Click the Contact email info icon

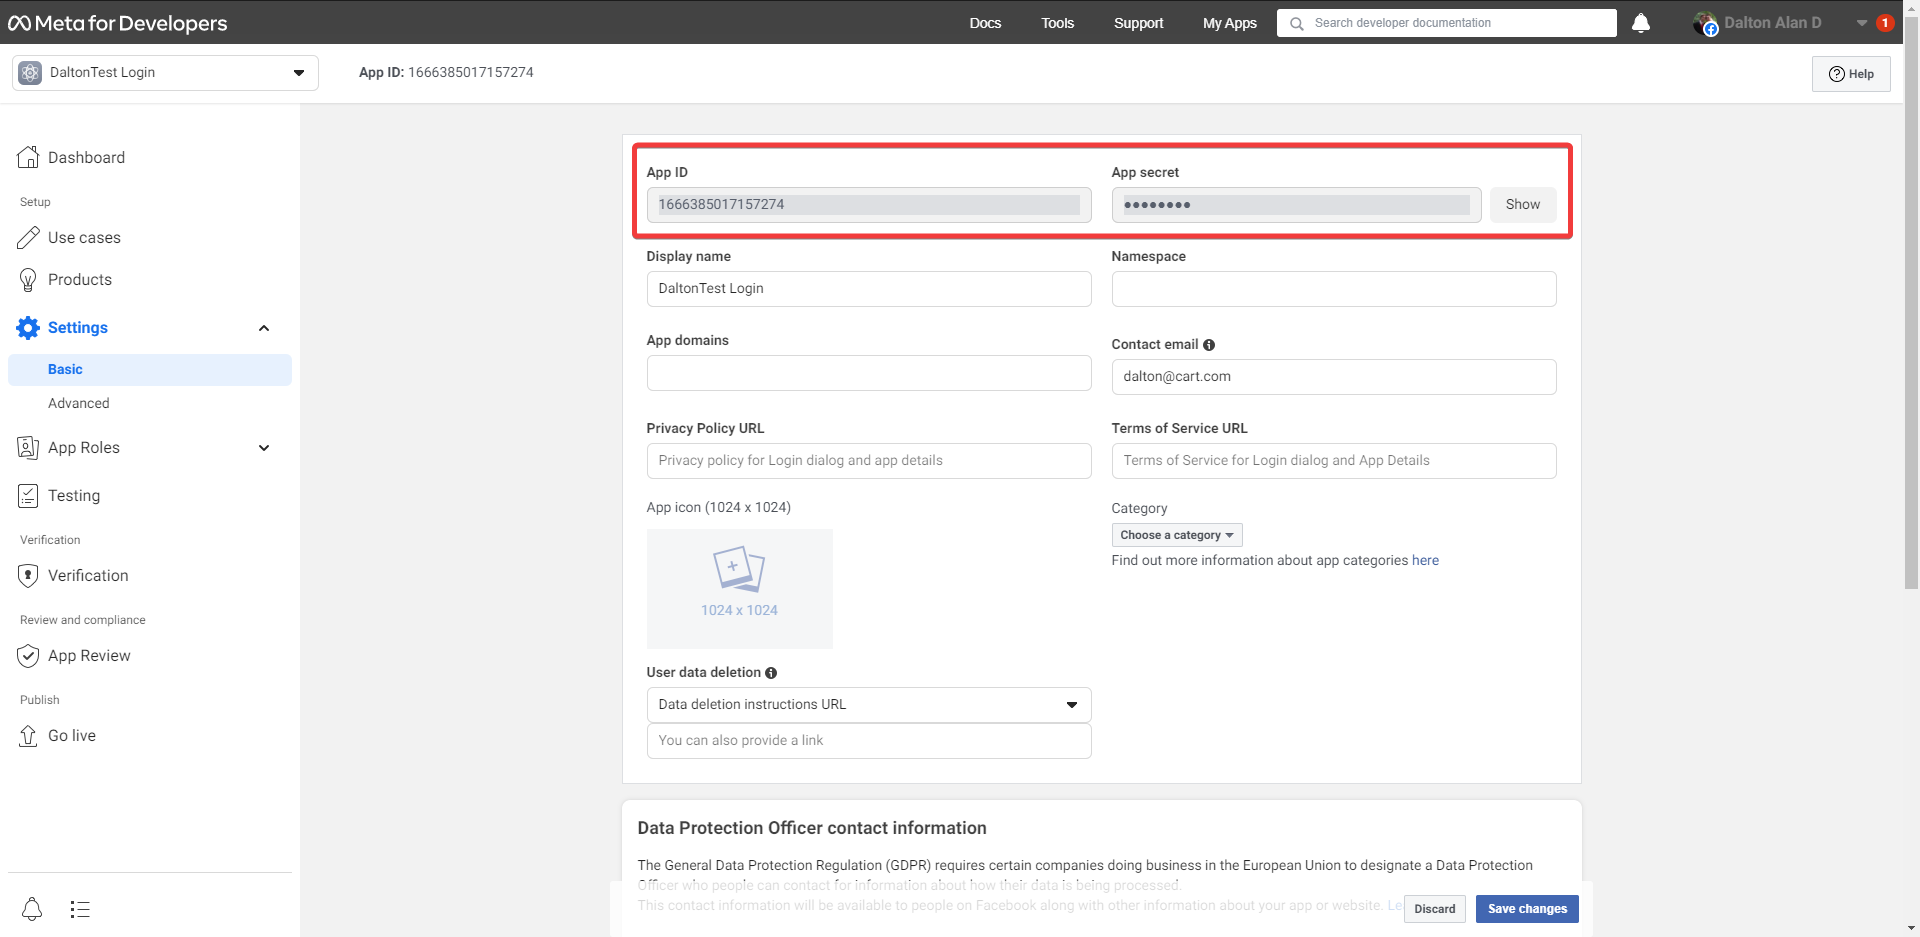(x=1209, y=345)
